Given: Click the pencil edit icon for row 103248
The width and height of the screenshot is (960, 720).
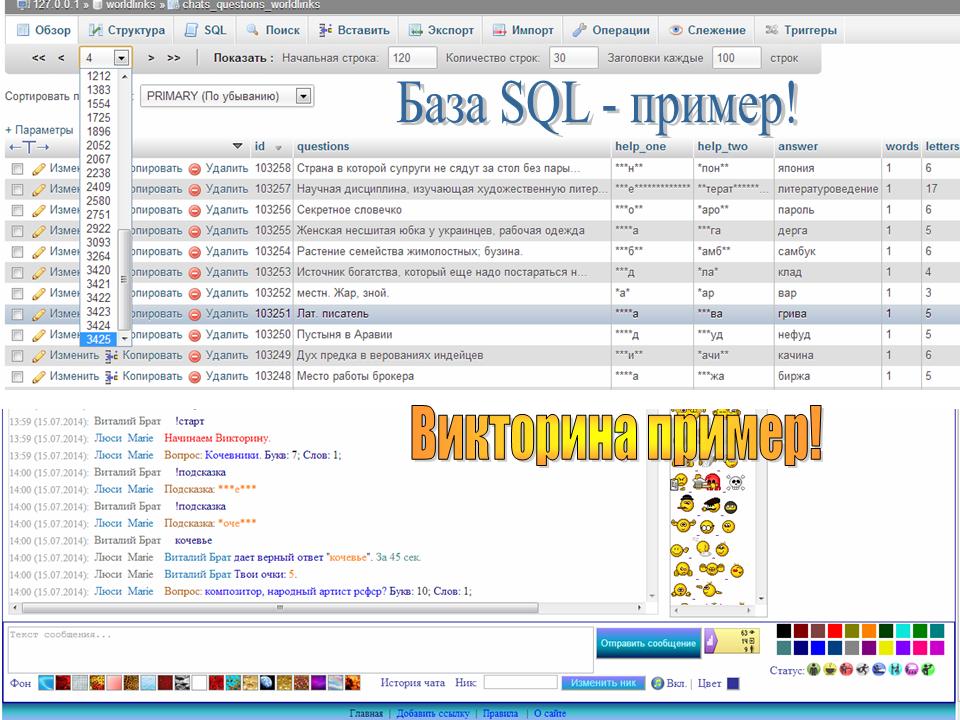Looking at the screenshot, I should 39,376.
